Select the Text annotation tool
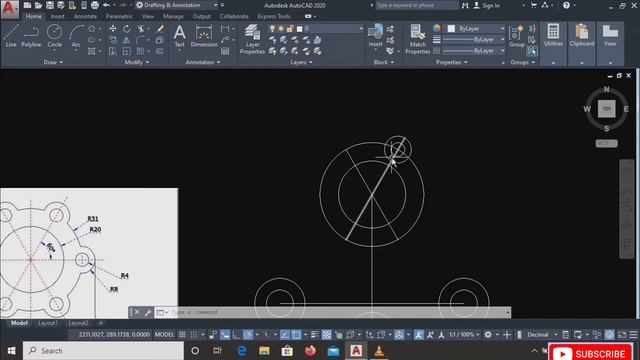Viewport: 640px width, 360px height. click(180, 36)
